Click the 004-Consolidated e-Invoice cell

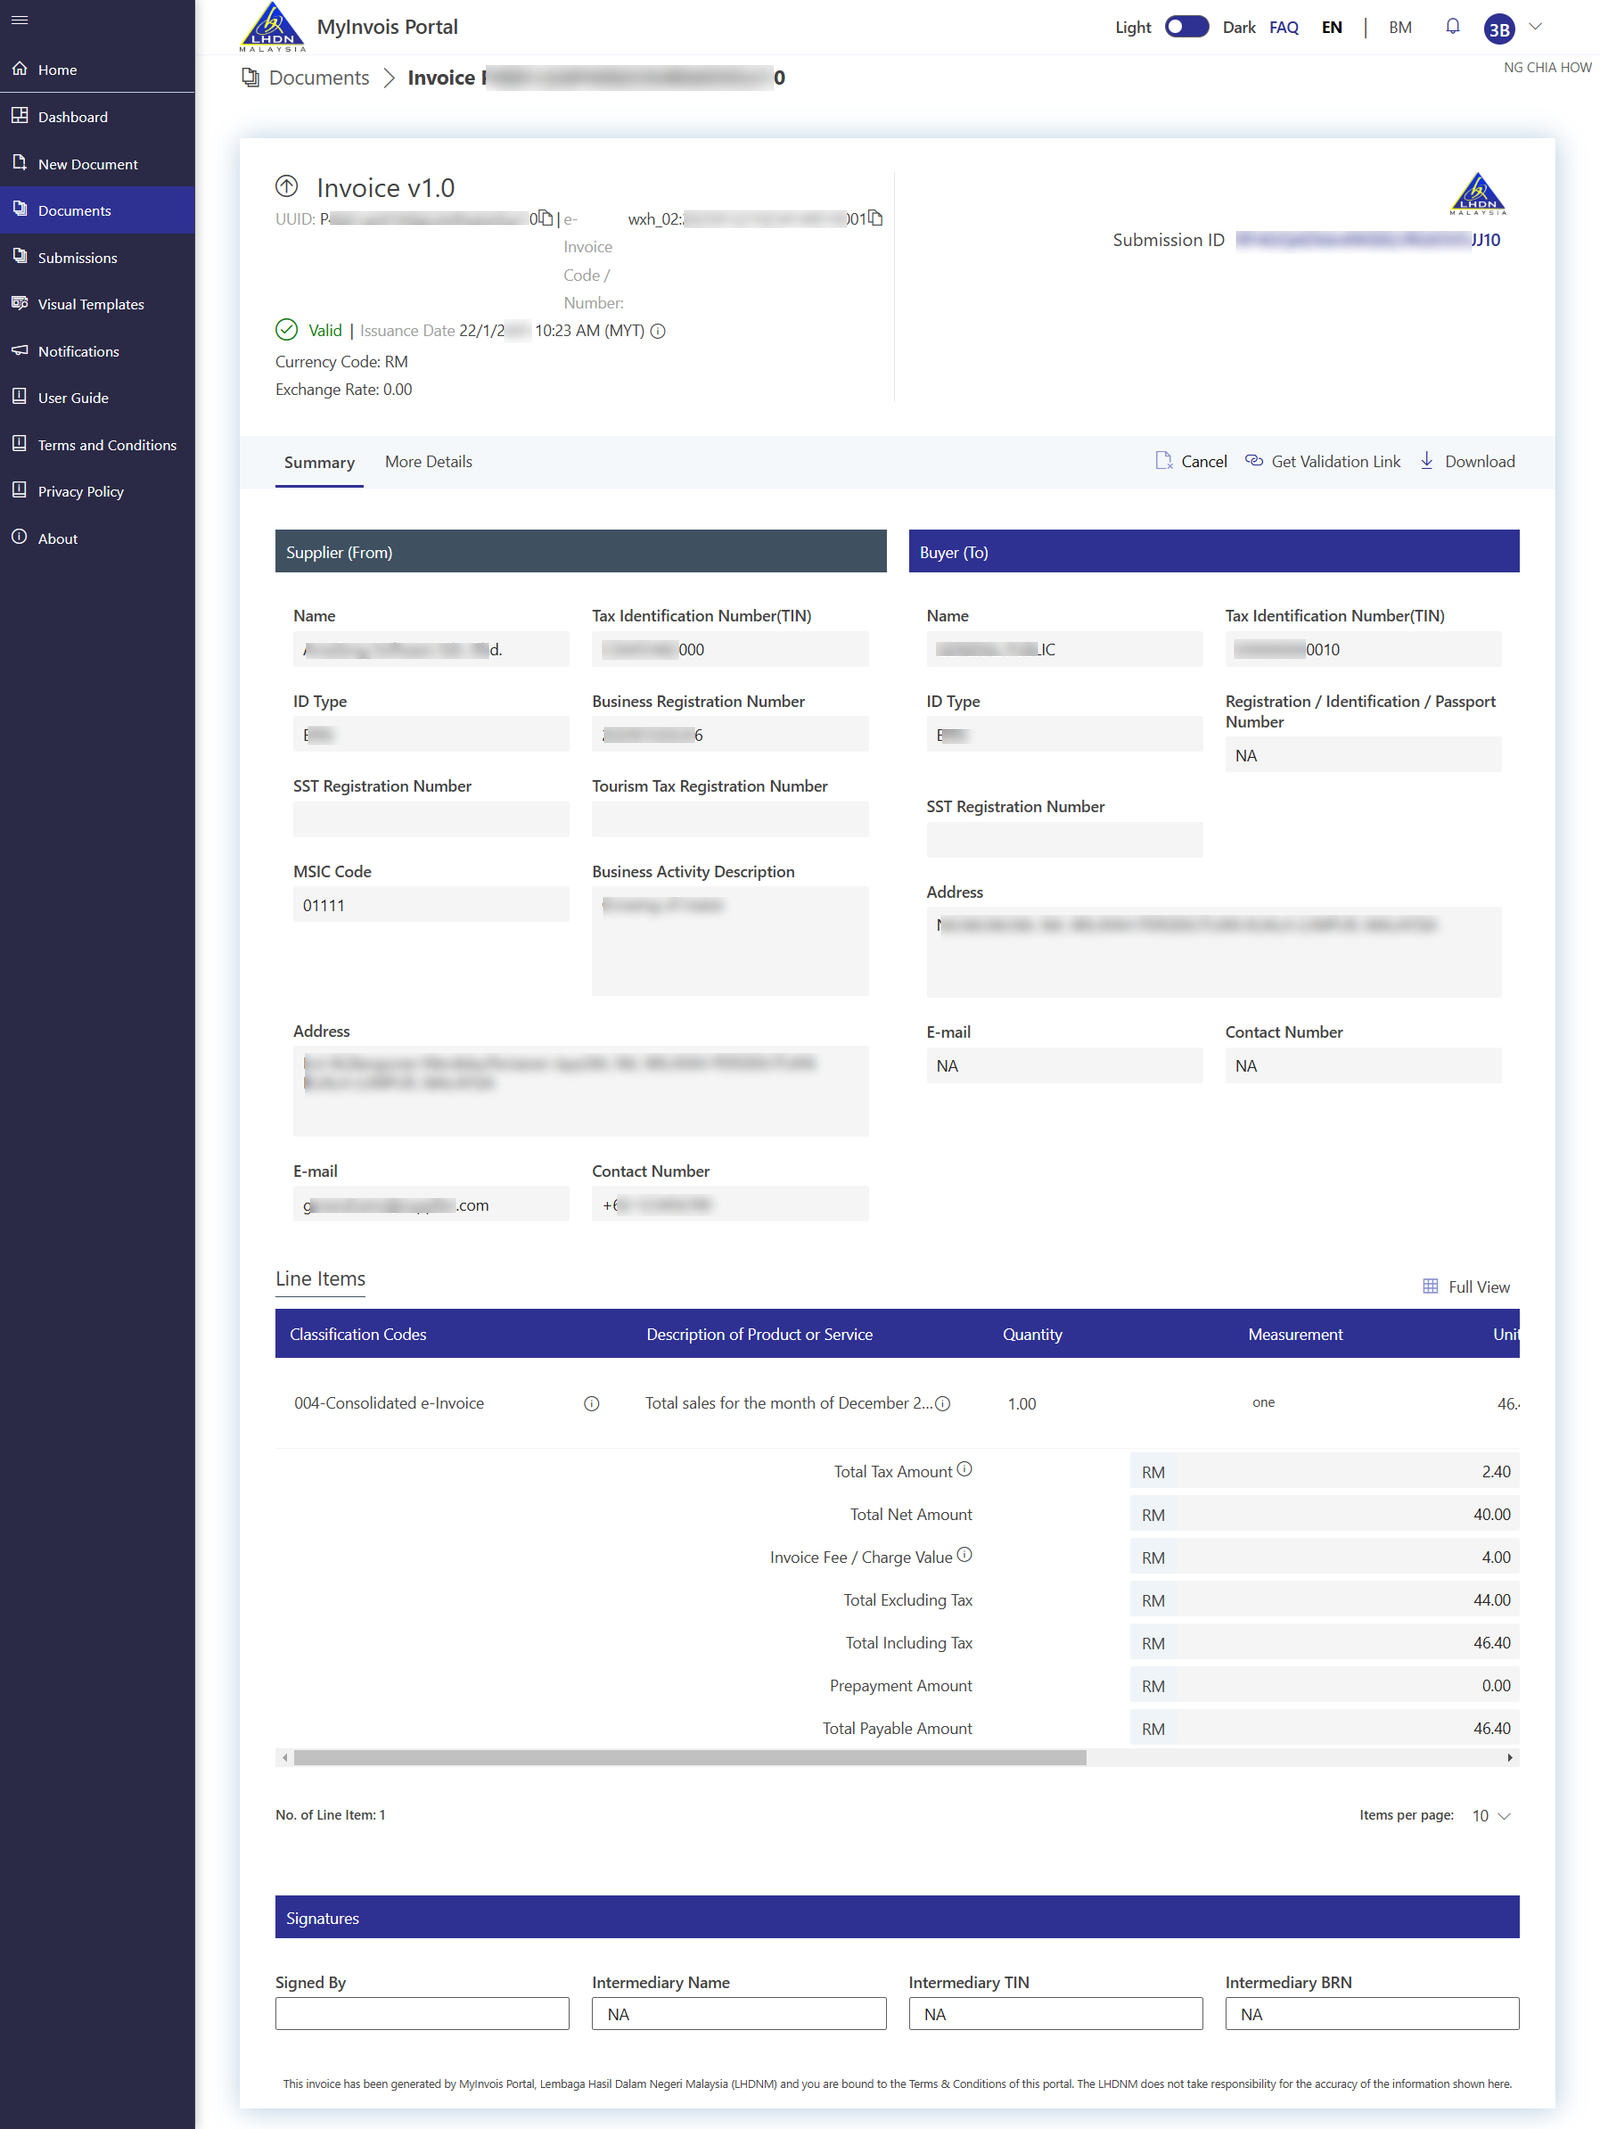coord(389,1403)
